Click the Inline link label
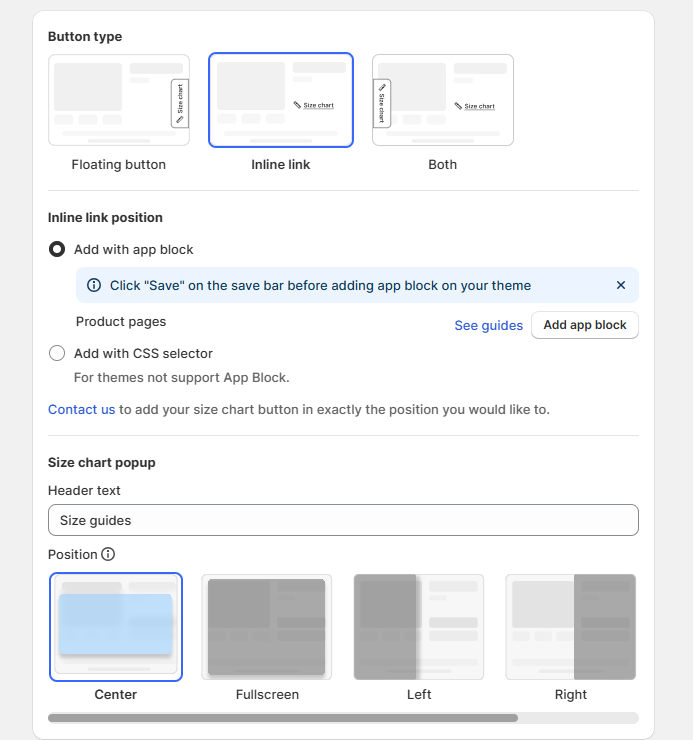This screenshot has height=740, width=693. (281, 164)
